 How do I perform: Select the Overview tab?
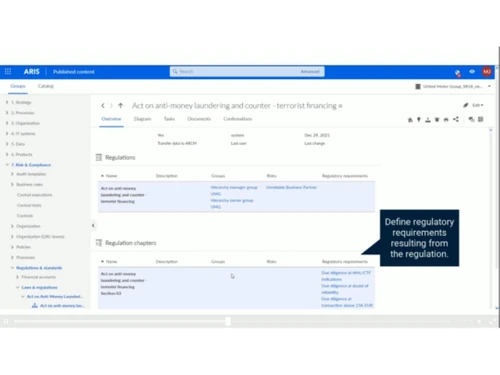click(111, 119)
